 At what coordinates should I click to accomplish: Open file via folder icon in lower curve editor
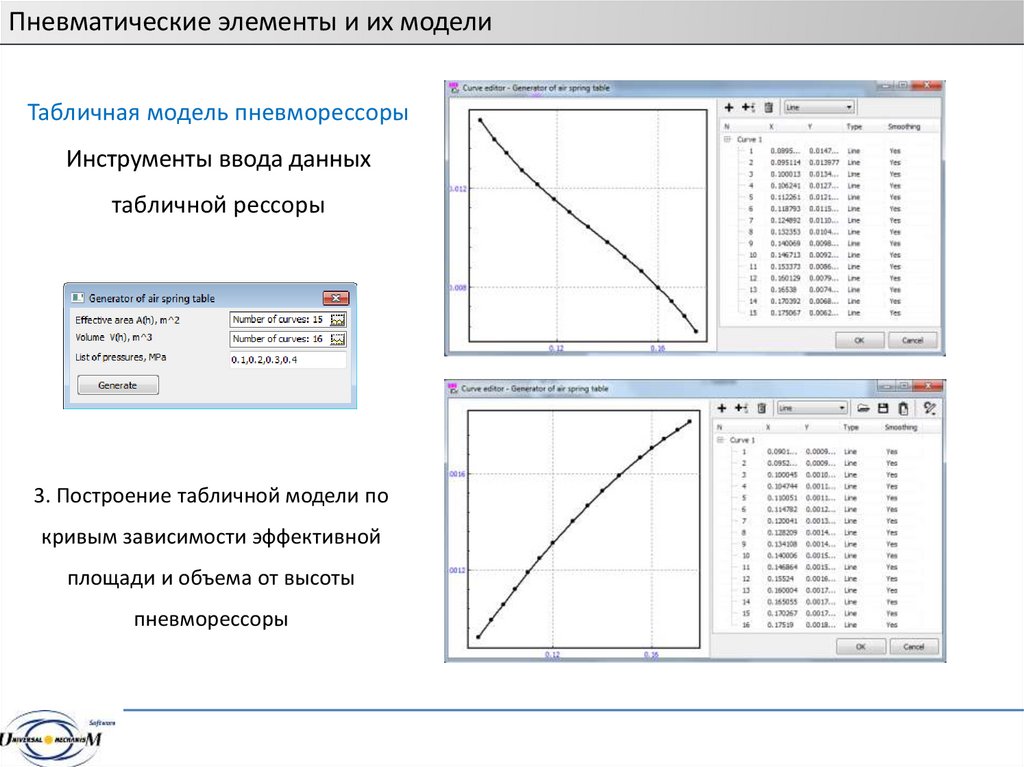863,408
